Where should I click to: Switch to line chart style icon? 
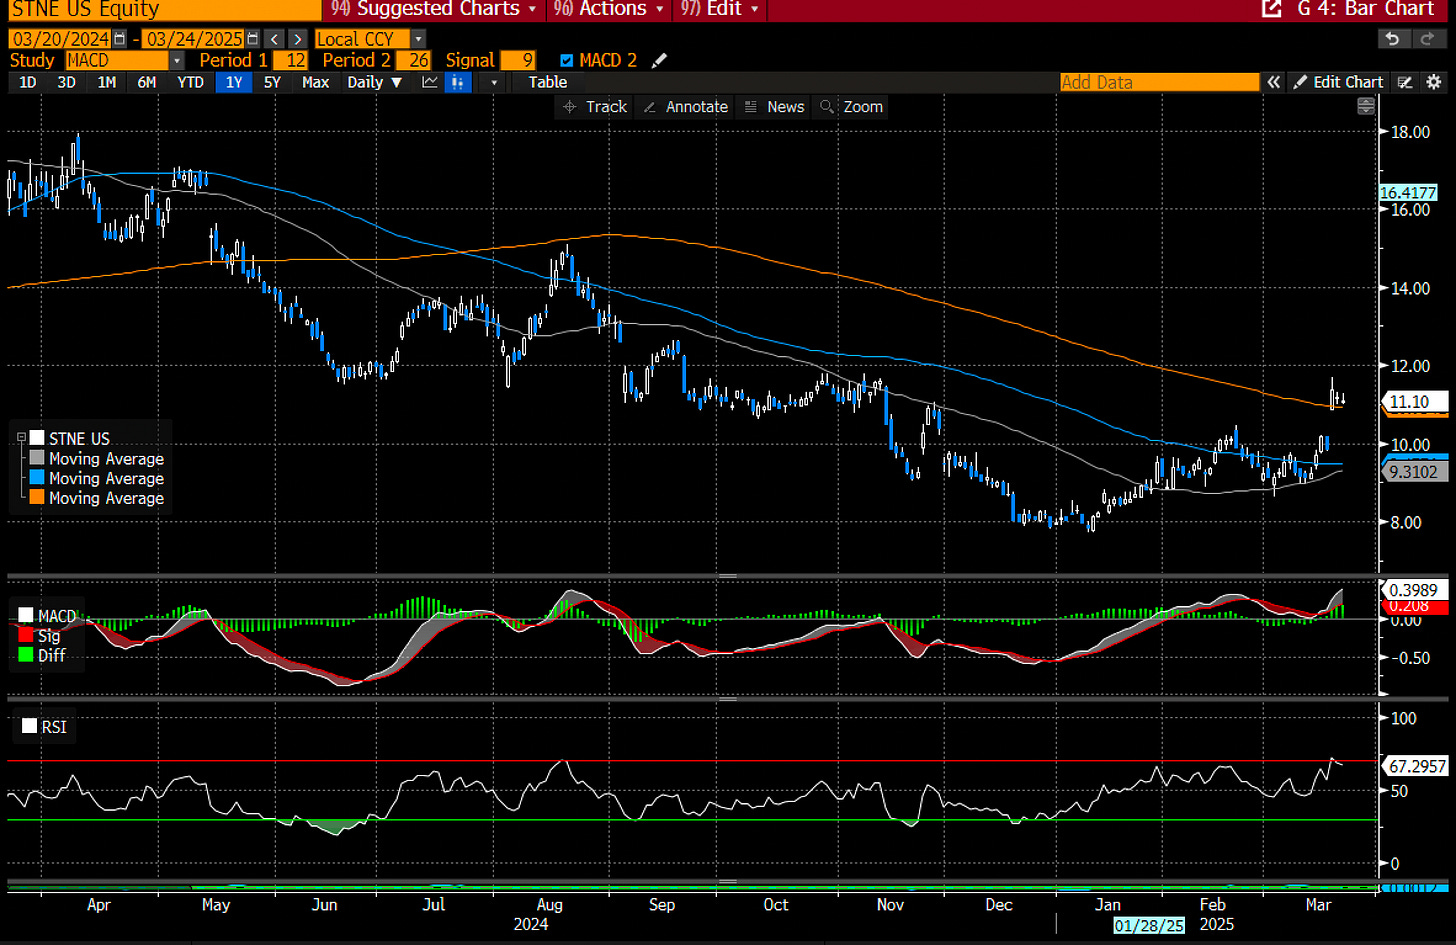click(x=430, y=82)
